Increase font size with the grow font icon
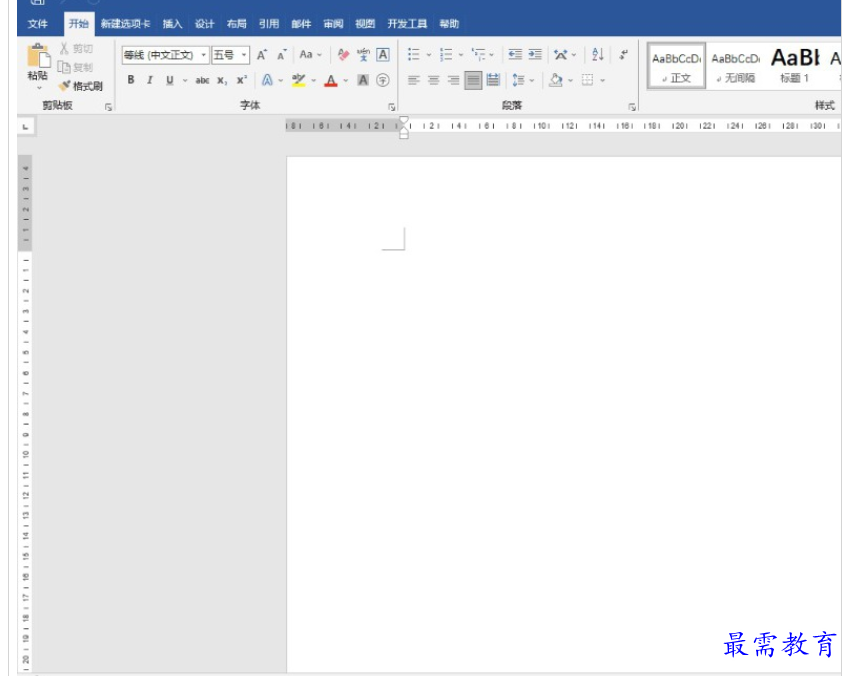Screen dimensions: 845x676 262,55
